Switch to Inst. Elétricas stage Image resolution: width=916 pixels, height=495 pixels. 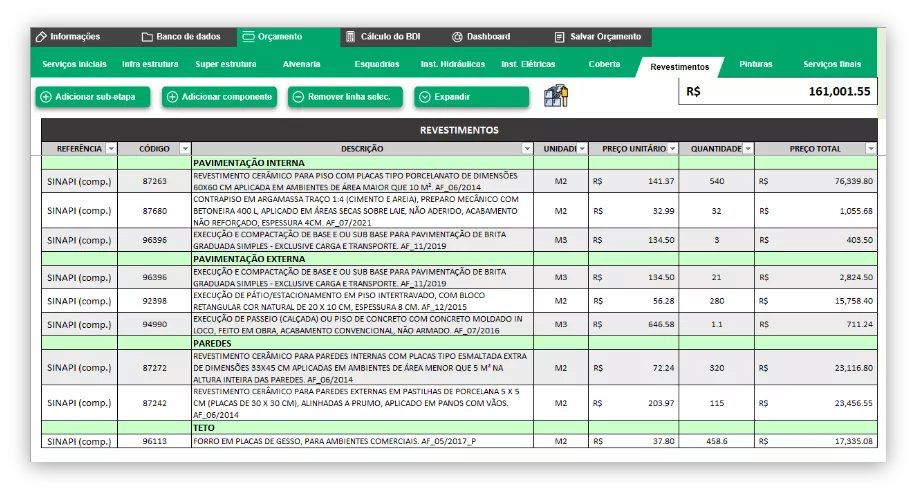(528, 64)
